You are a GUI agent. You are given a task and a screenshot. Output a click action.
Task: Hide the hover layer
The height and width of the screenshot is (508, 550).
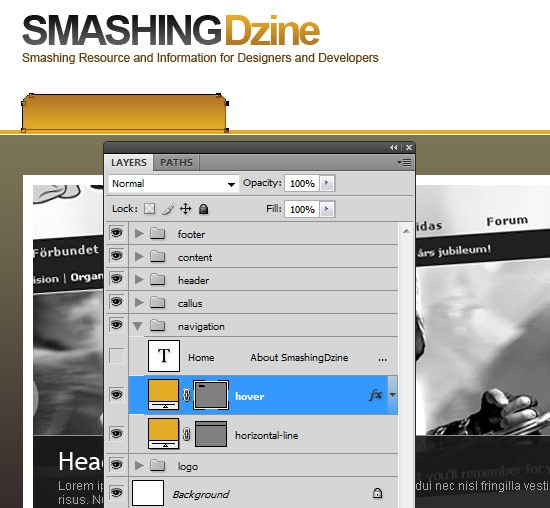pyautogui.click(x=116, y=395)
